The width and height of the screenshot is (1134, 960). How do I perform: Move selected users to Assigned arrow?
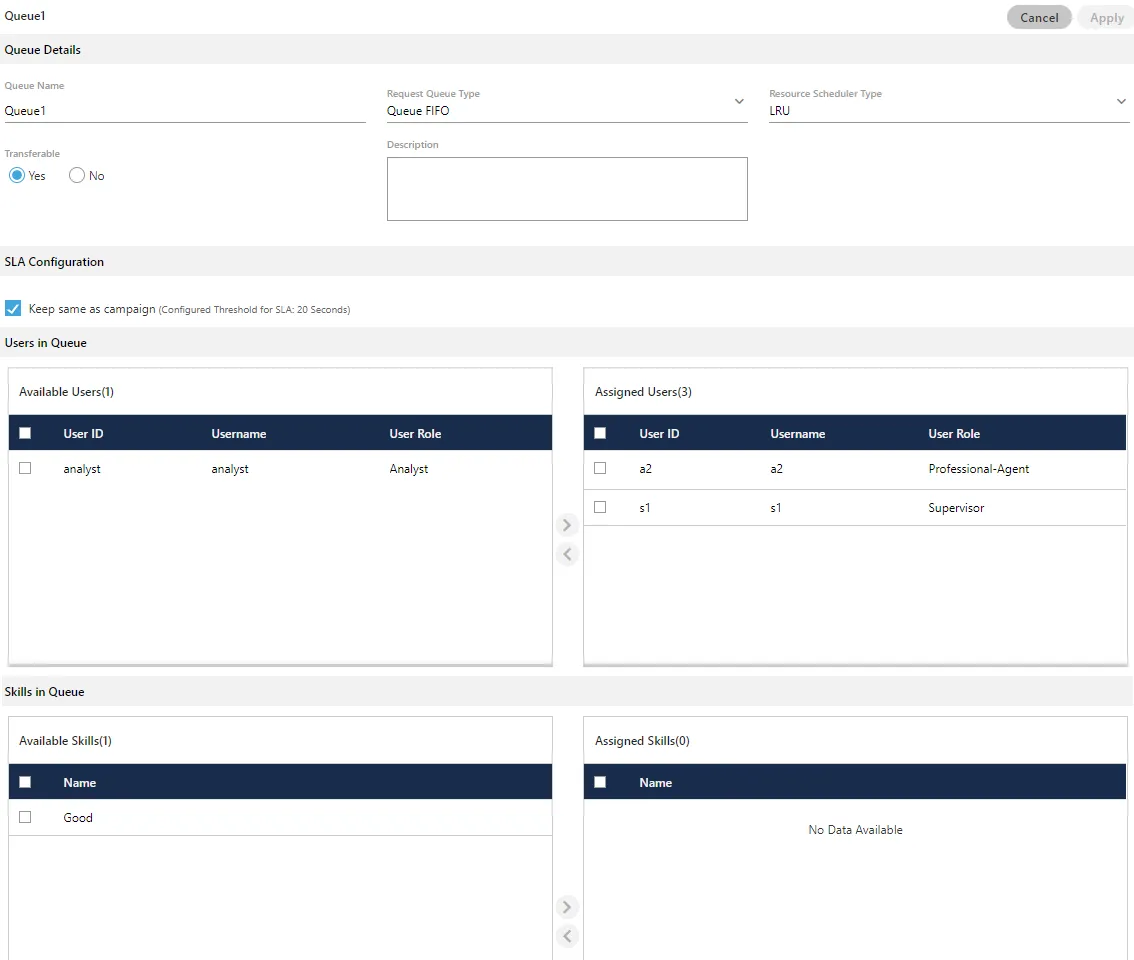point(567,524)
